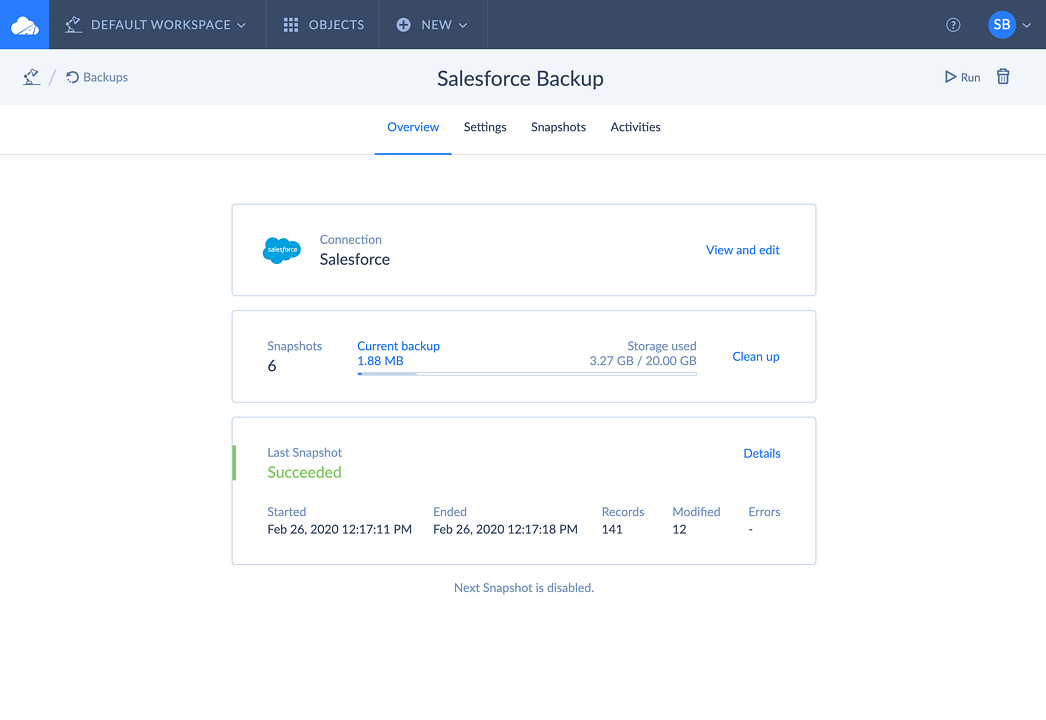Run the backup with play button

962,77
